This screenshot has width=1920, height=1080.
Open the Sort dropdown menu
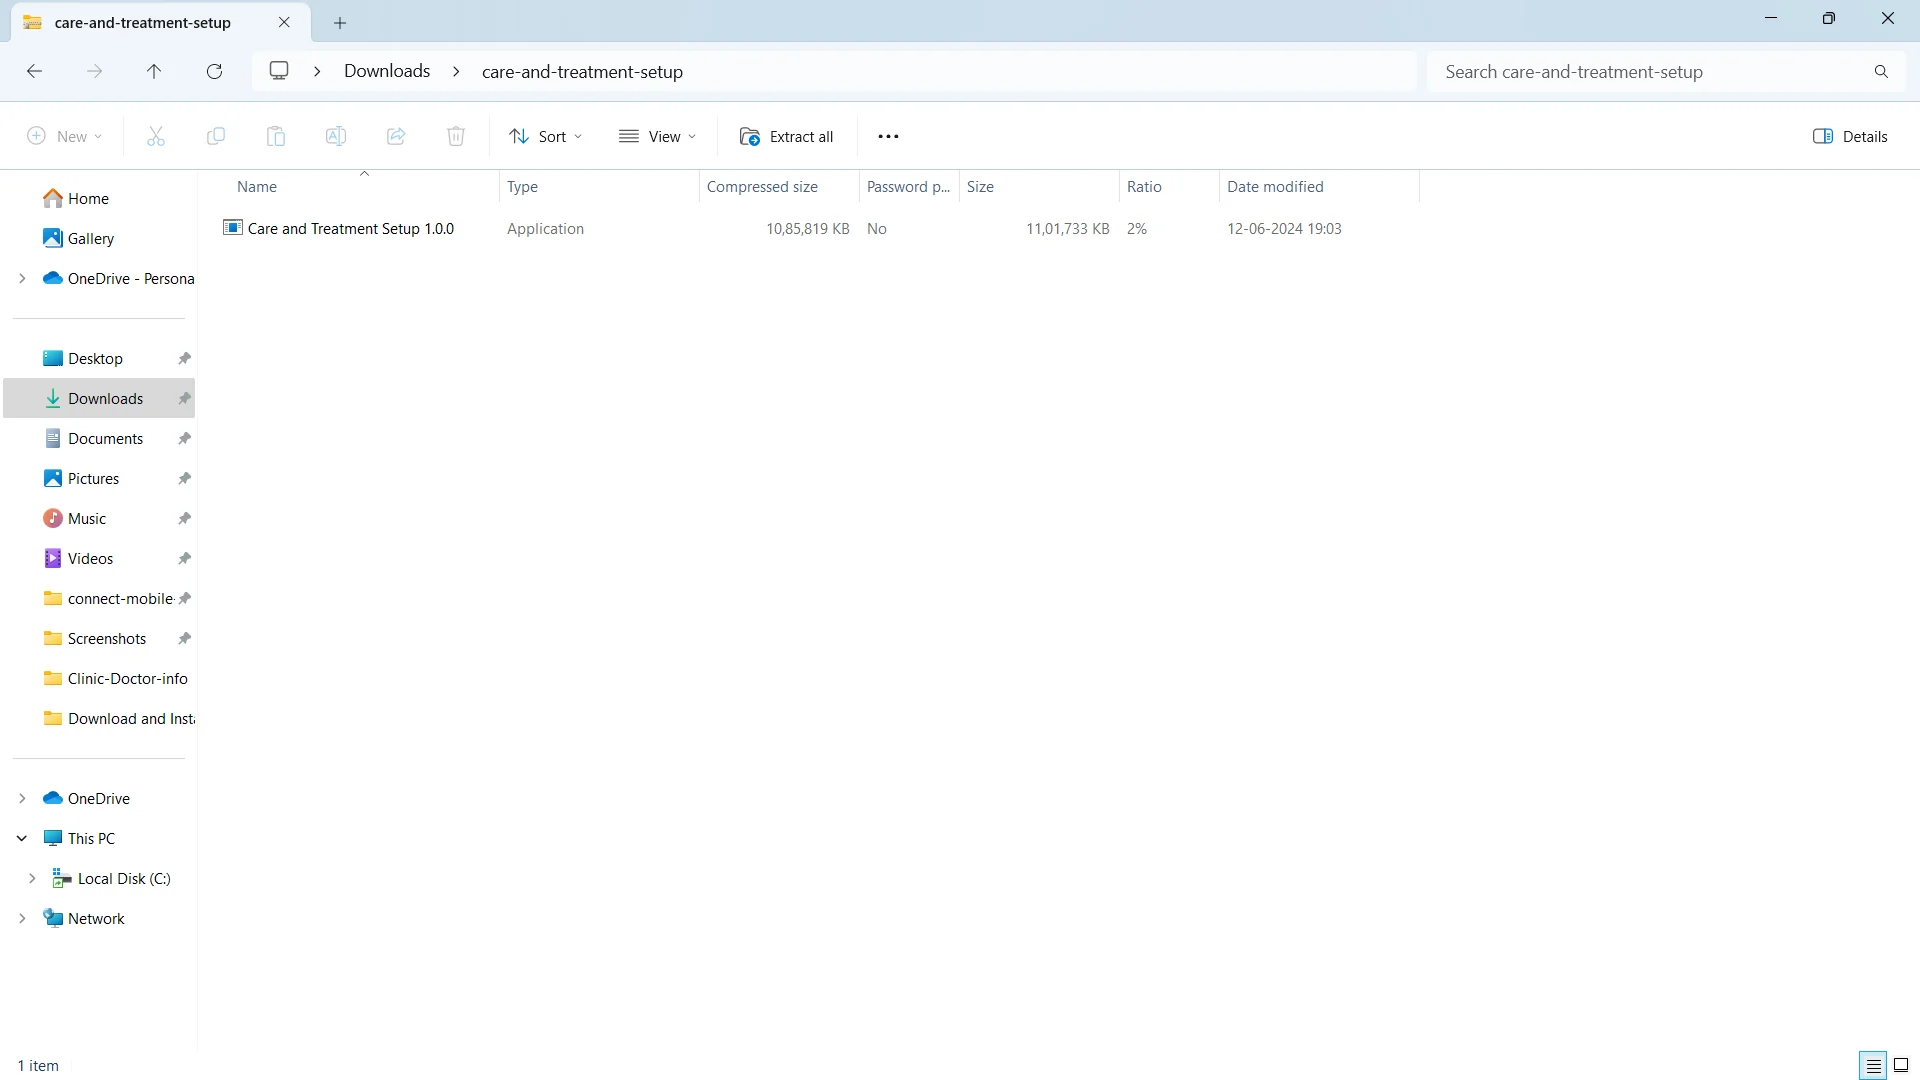point(546,137)
